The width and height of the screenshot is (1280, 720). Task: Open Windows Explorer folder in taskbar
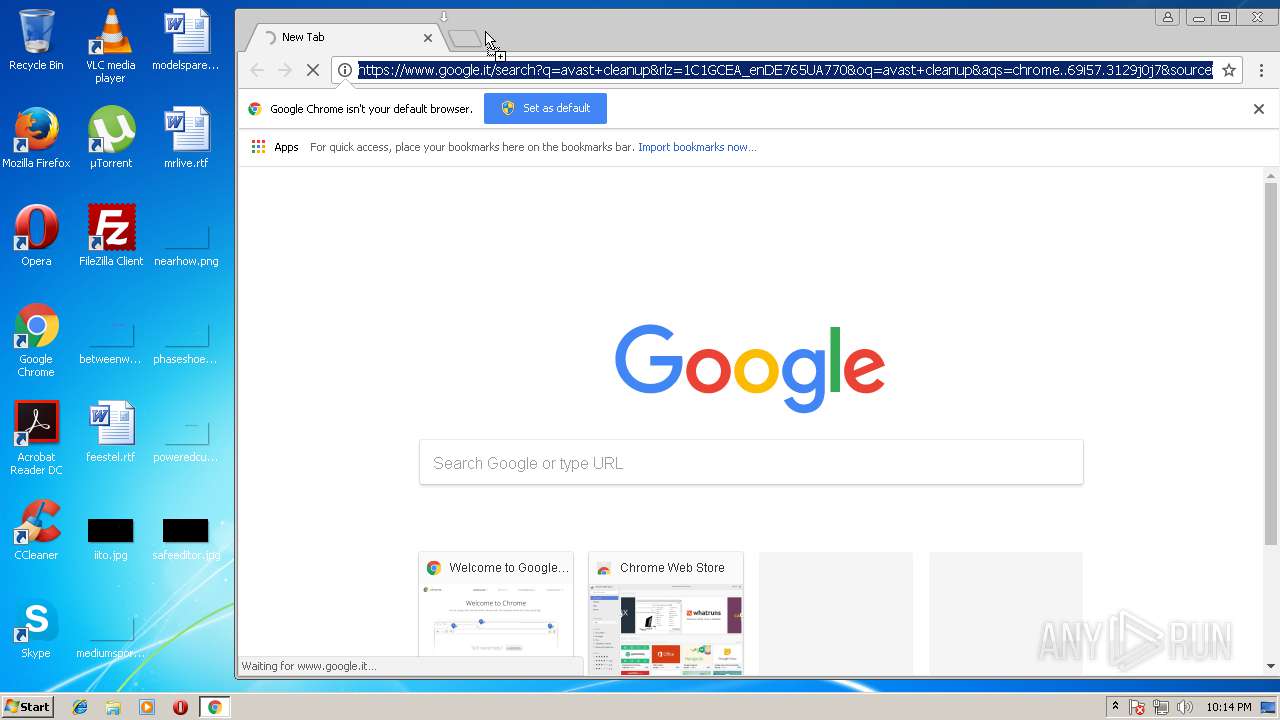point(113,707)
